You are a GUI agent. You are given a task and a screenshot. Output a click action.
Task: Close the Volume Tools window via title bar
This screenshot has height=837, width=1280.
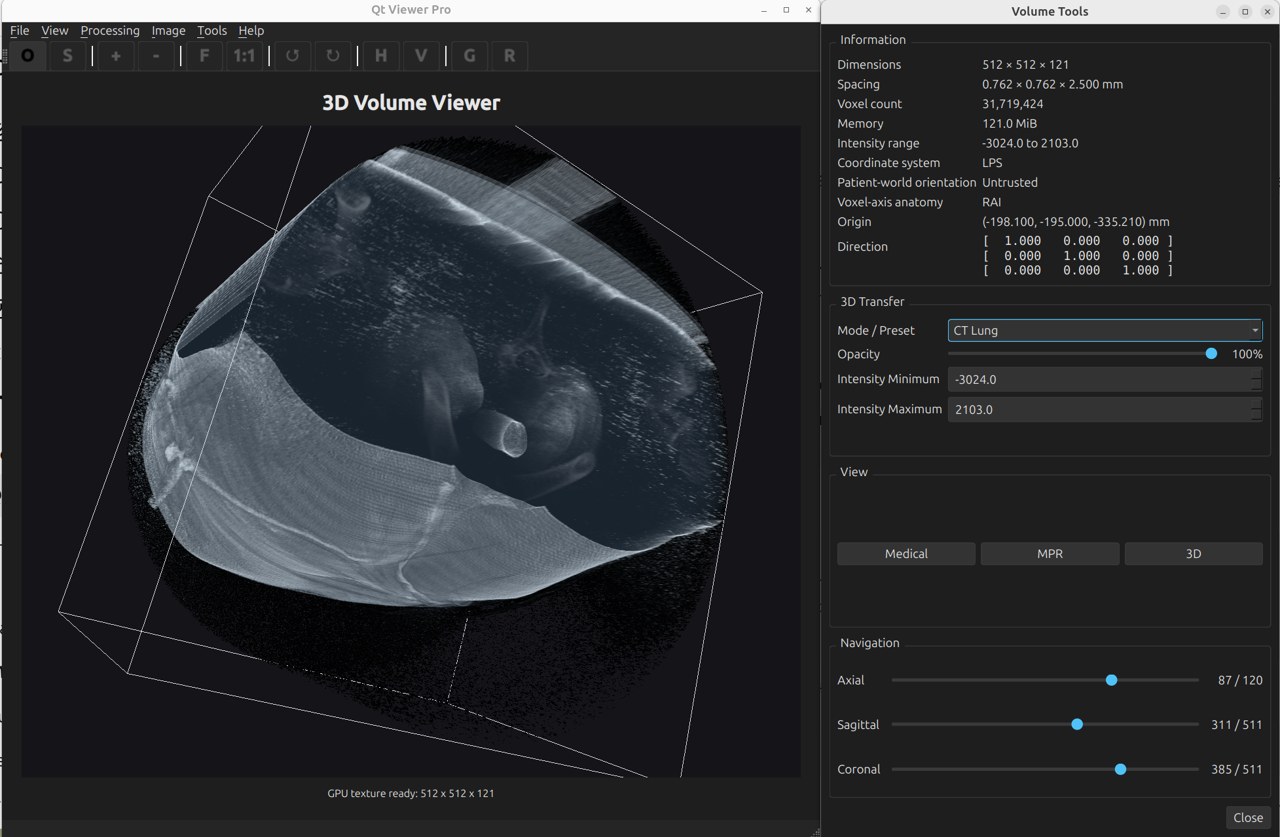pos(1267,12)
